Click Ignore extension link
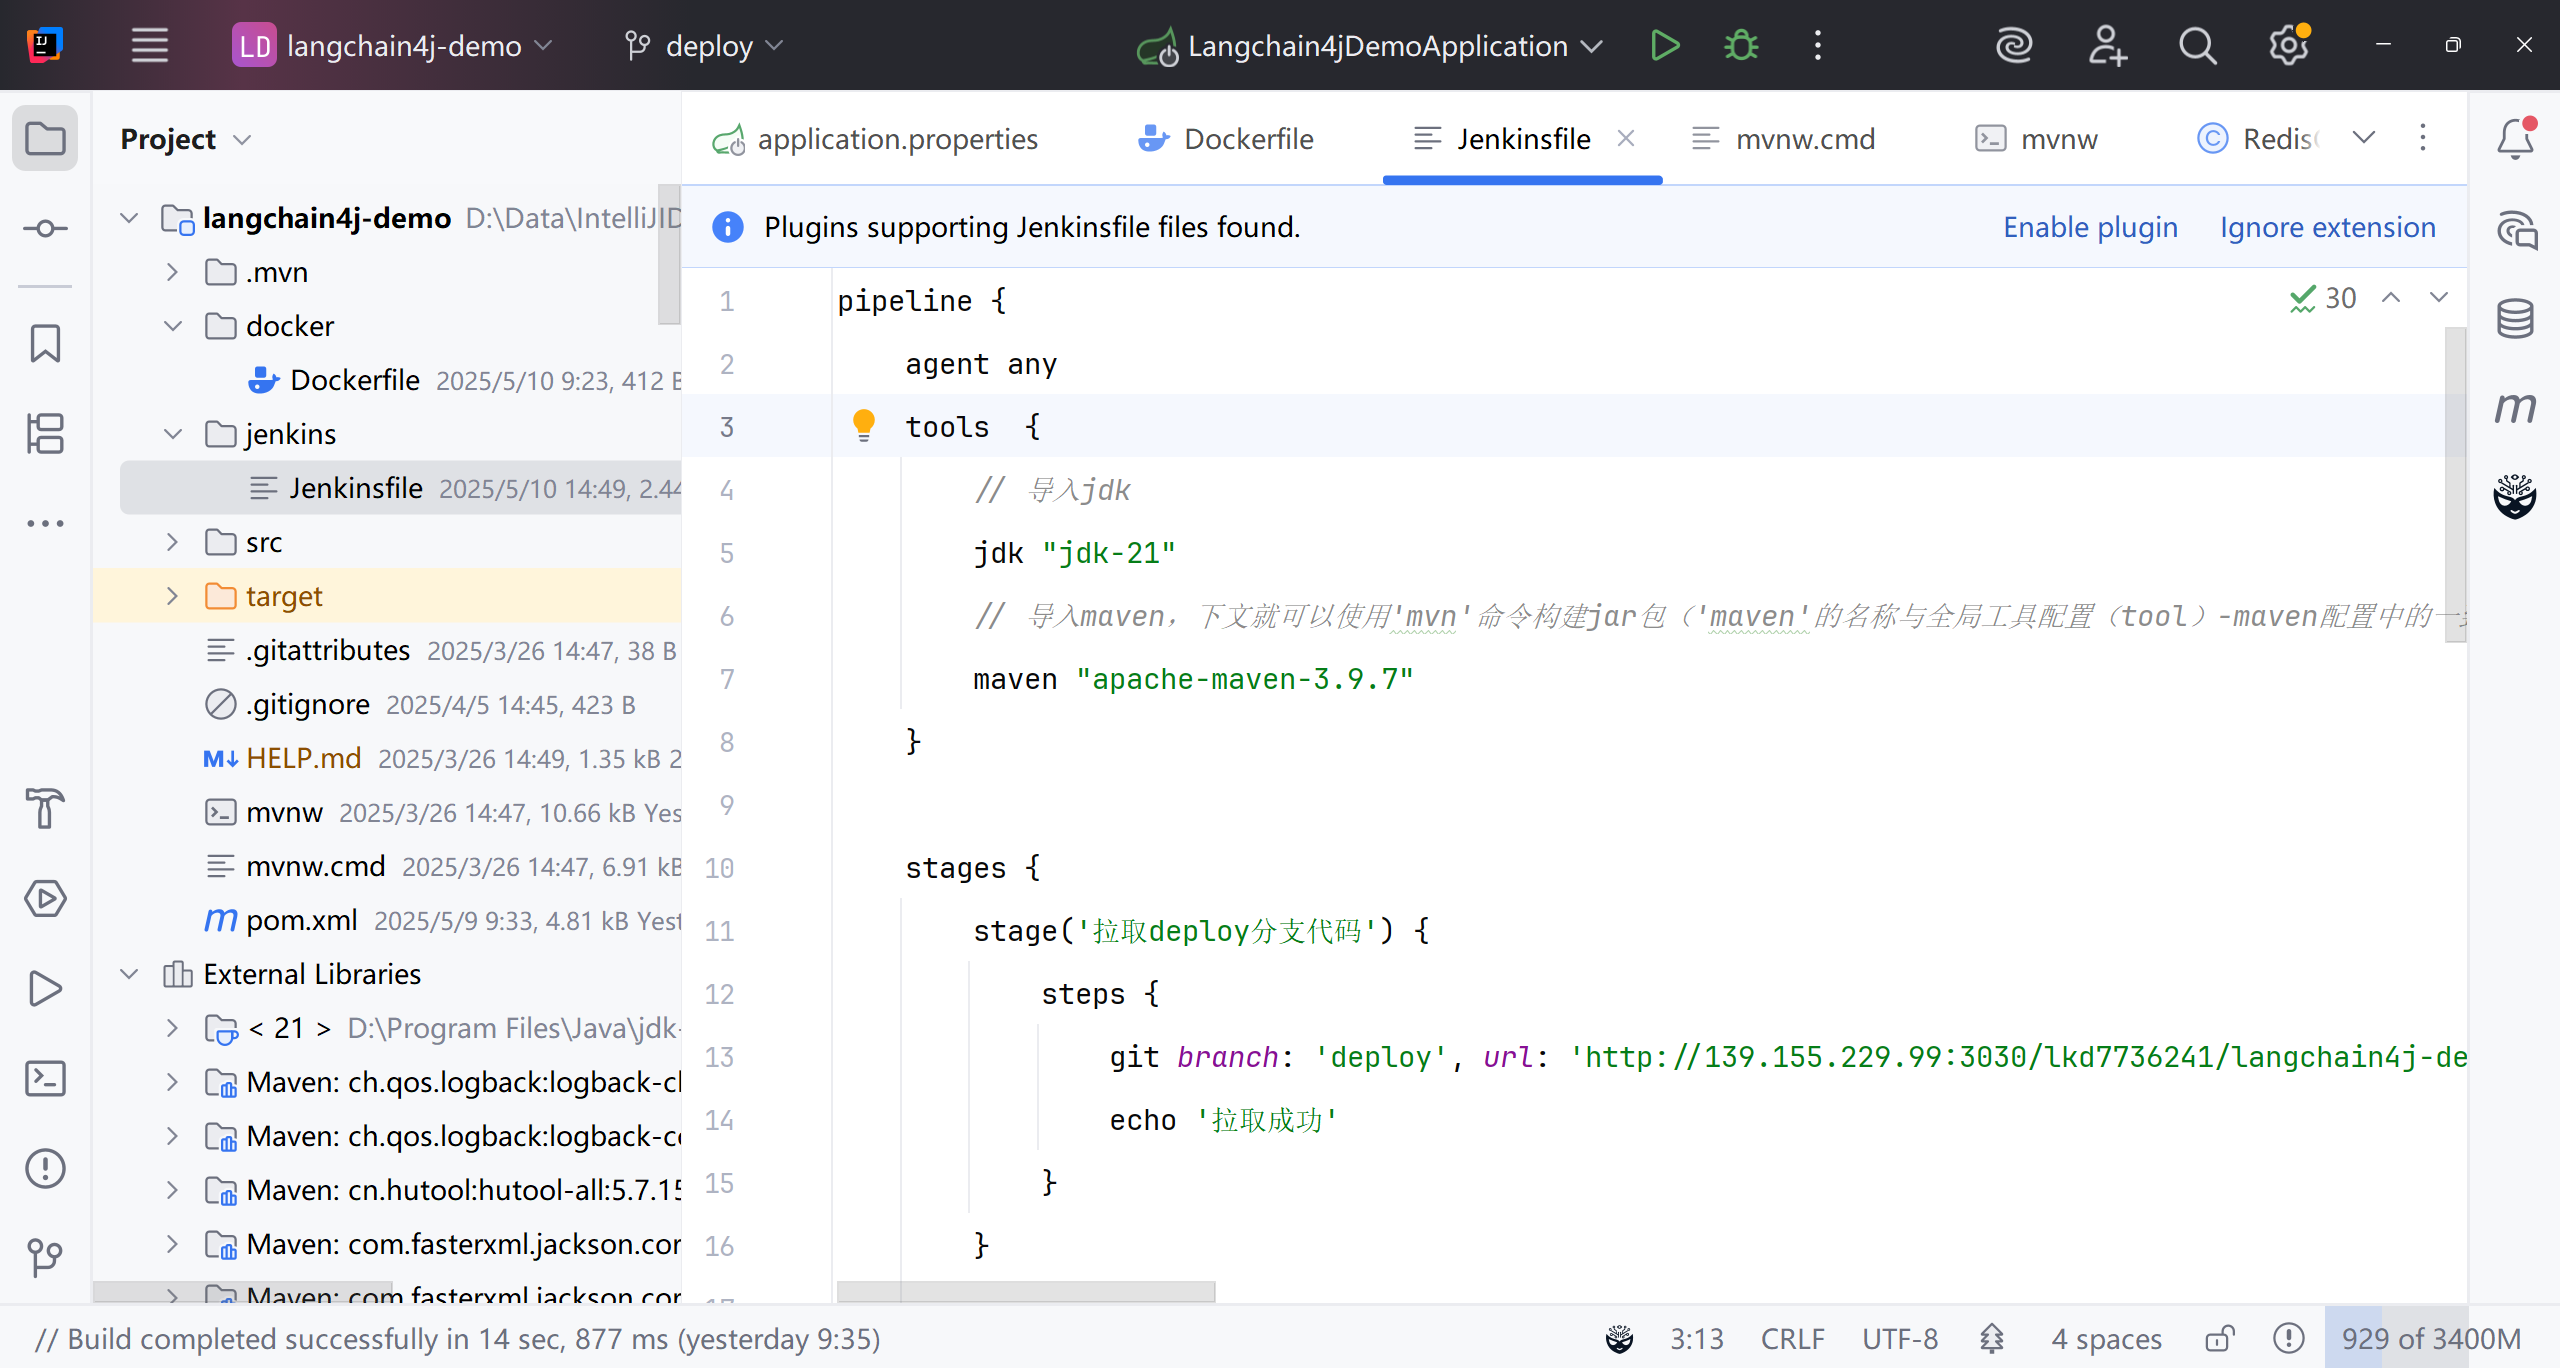This screenshot has width=2560, height=1368. pyautogui.click(x=2327, y=228)
